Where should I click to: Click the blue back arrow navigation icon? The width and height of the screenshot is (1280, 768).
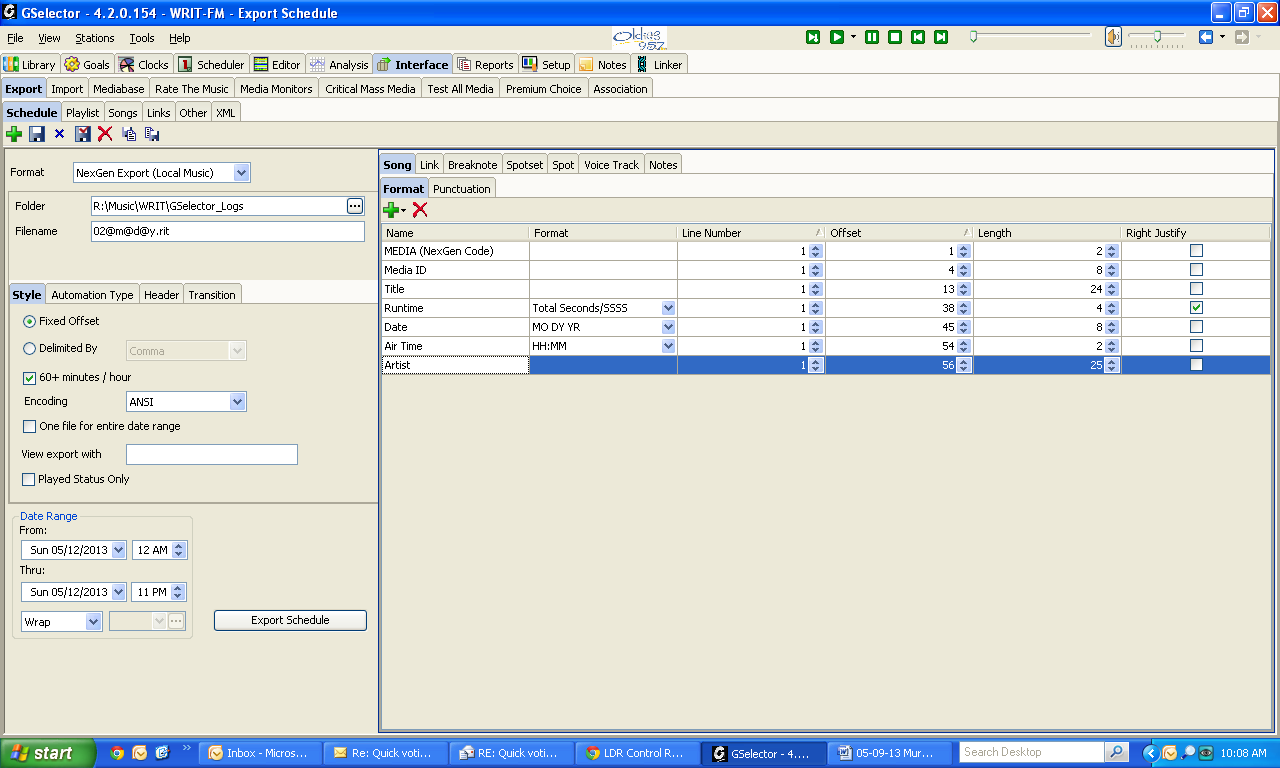click(x=1206, y=37)
